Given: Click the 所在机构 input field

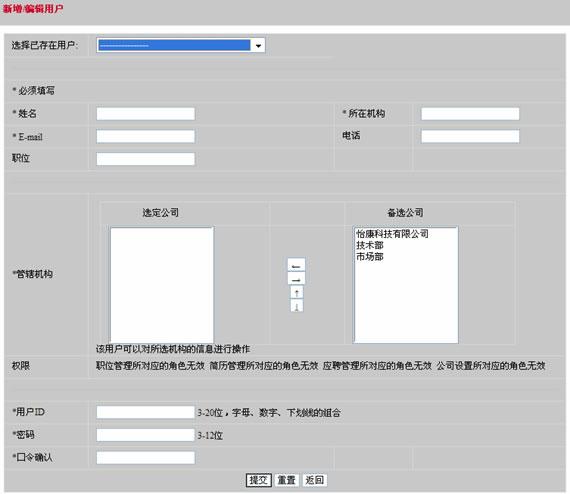Looking at the screenshot, I should [x=470, y=114].
